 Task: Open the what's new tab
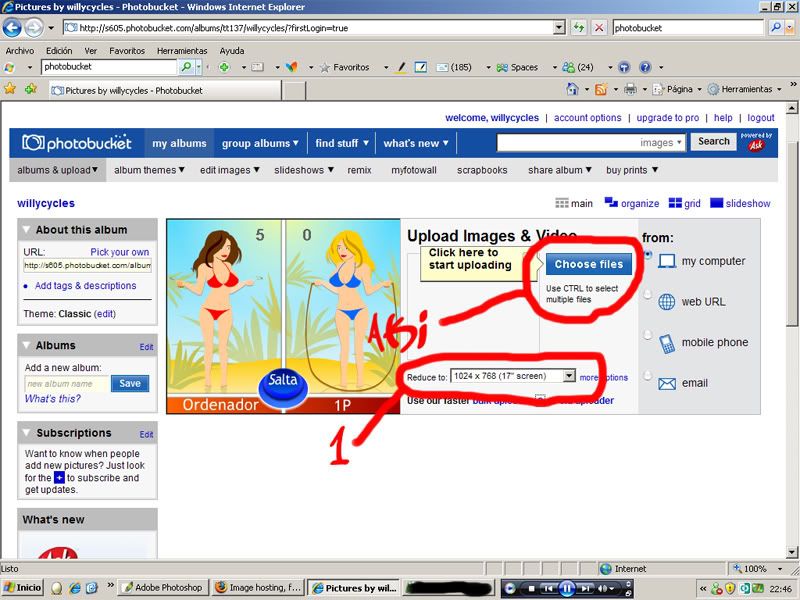pos(416,143)
